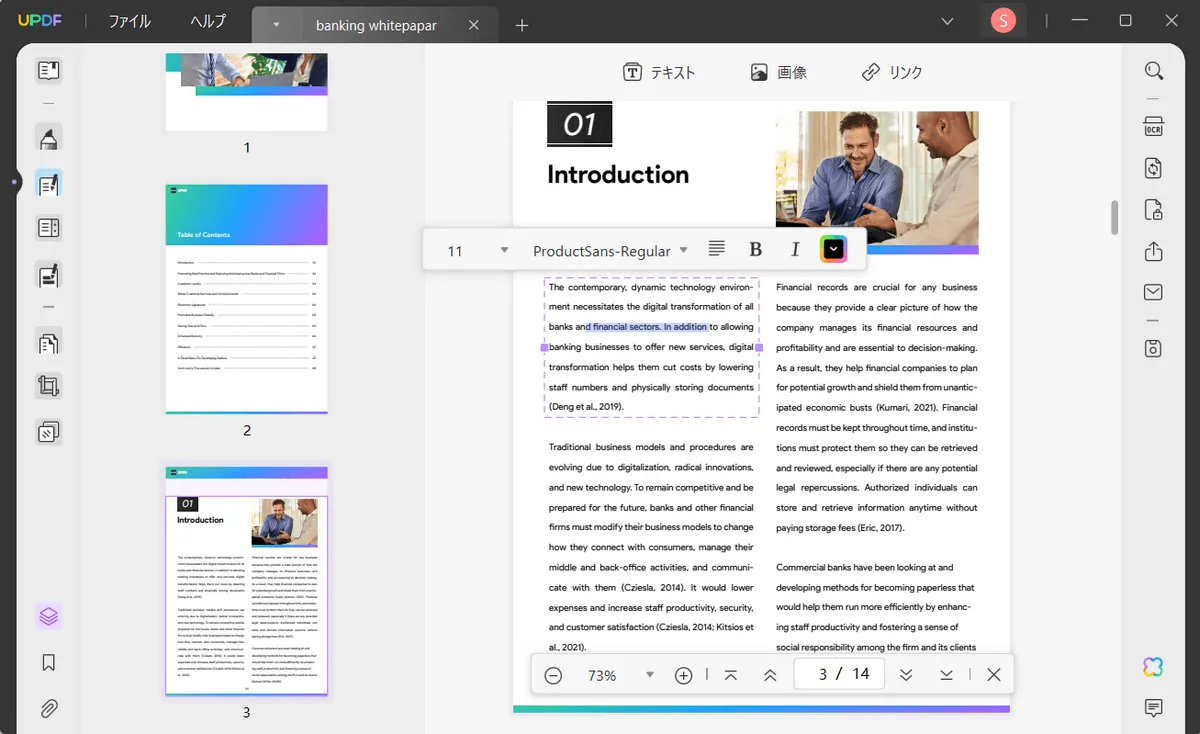
Task: Show the Layers panel
Action: pyautogui.click(x=48, y=616)
